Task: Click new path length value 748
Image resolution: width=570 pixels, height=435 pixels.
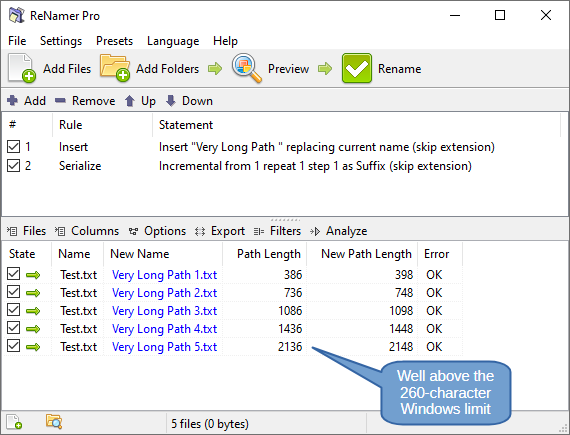Action: click(404, 293)
